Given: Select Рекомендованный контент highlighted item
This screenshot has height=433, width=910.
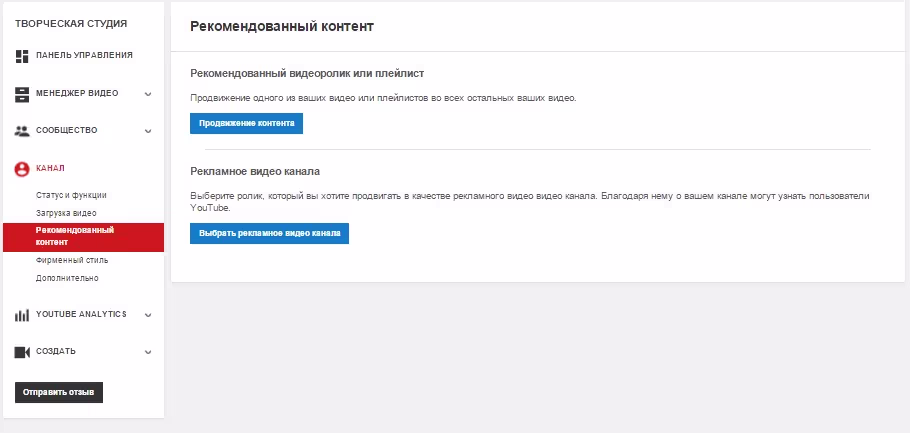Looking at the screenshot, I should 84,236.
